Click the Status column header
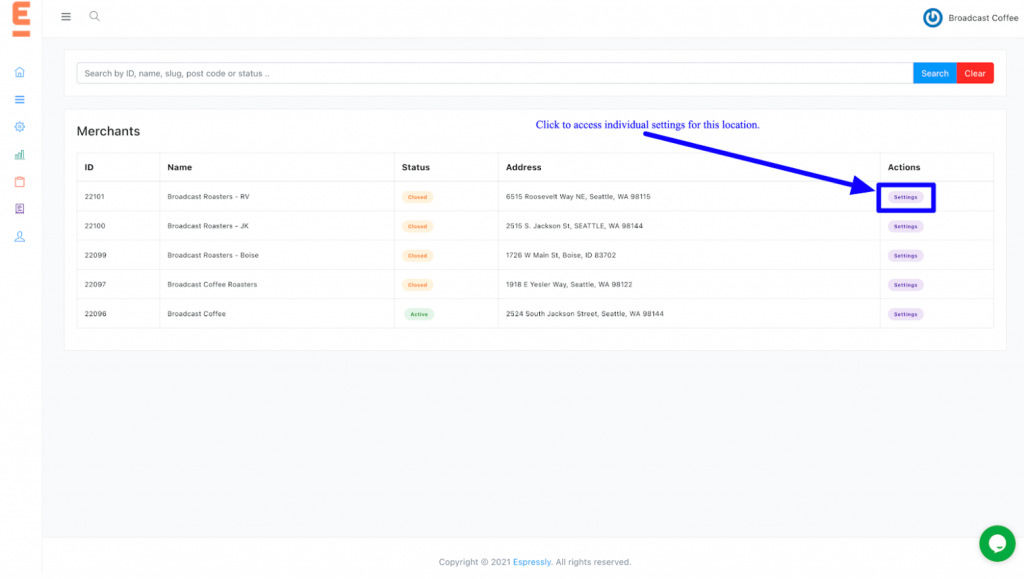 pyautogui.click(x=415, y=167)
